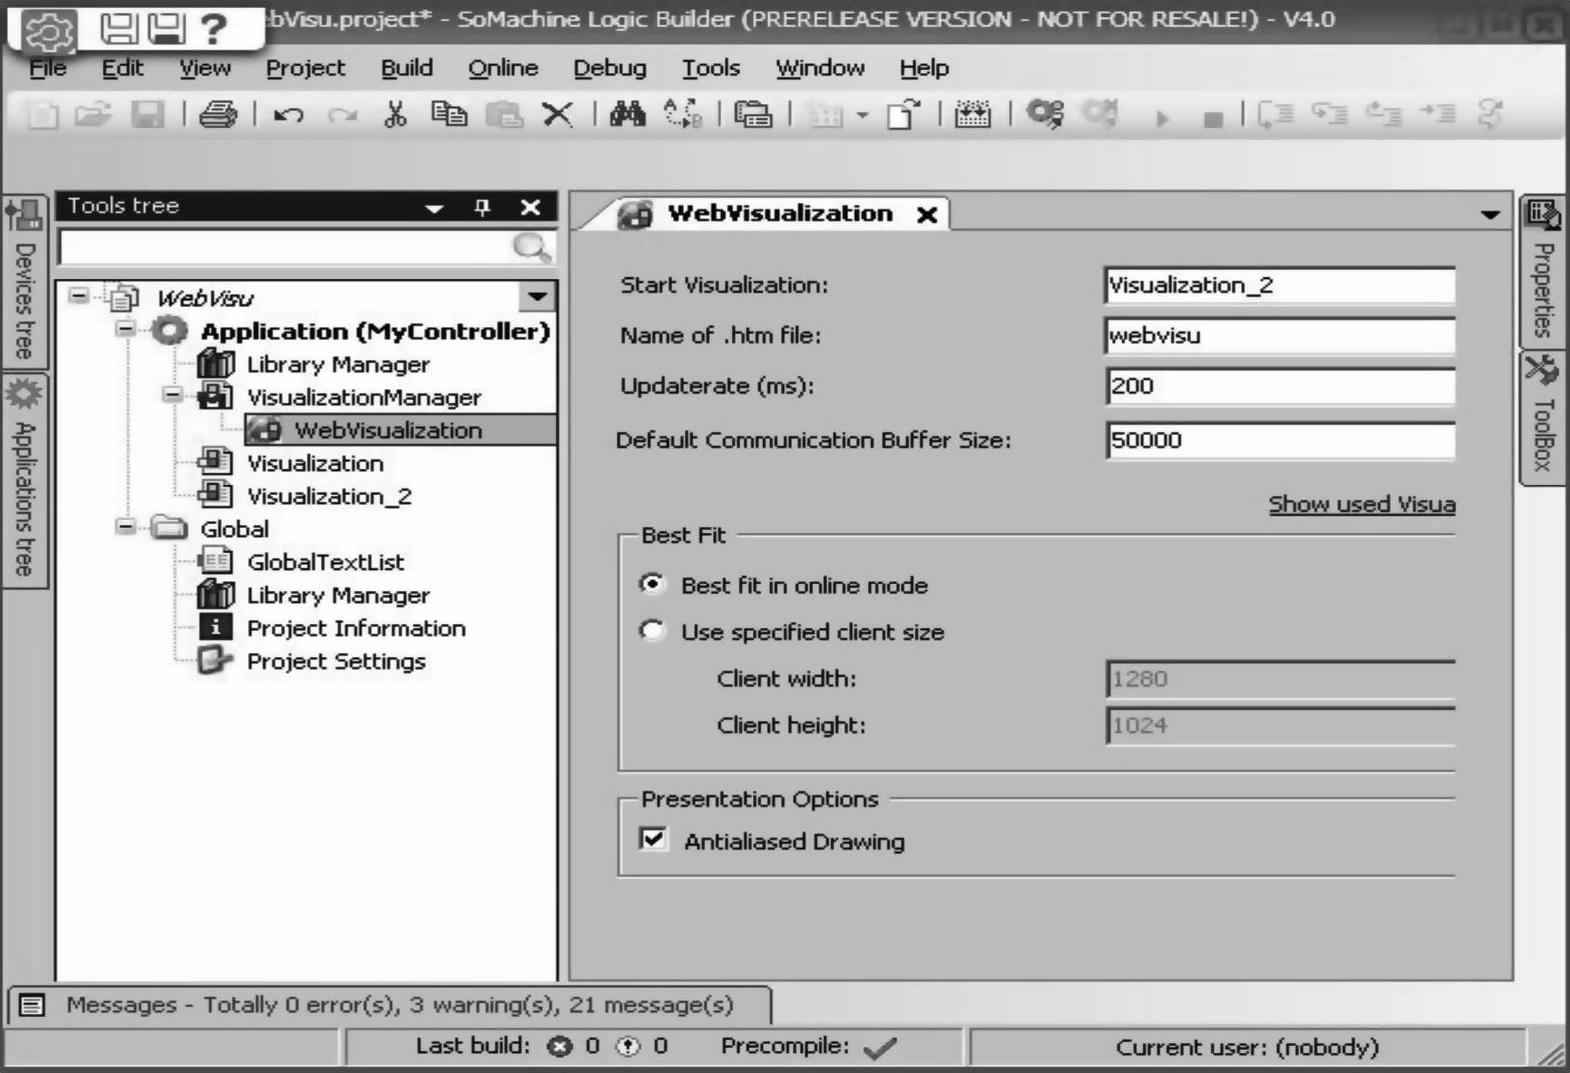This screenshot has width=1570, height=1073.
Task: Collapse the VisualizationManager node
Action: click(x=173, y=395)
